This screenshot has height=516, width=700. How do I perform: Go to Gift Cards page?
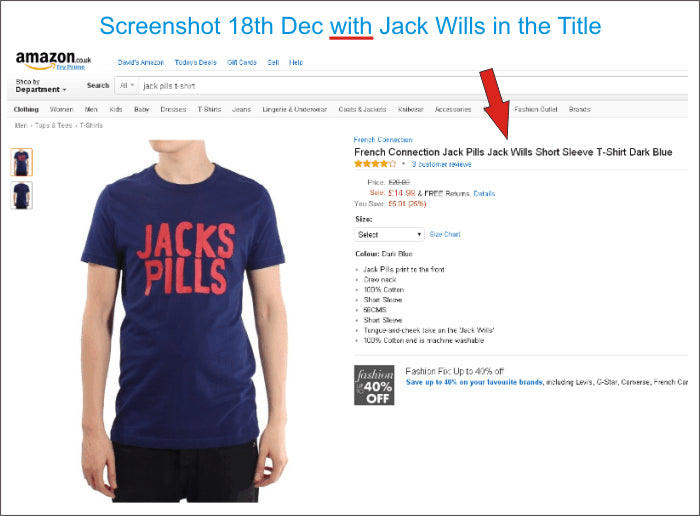(x=242, y=62)
